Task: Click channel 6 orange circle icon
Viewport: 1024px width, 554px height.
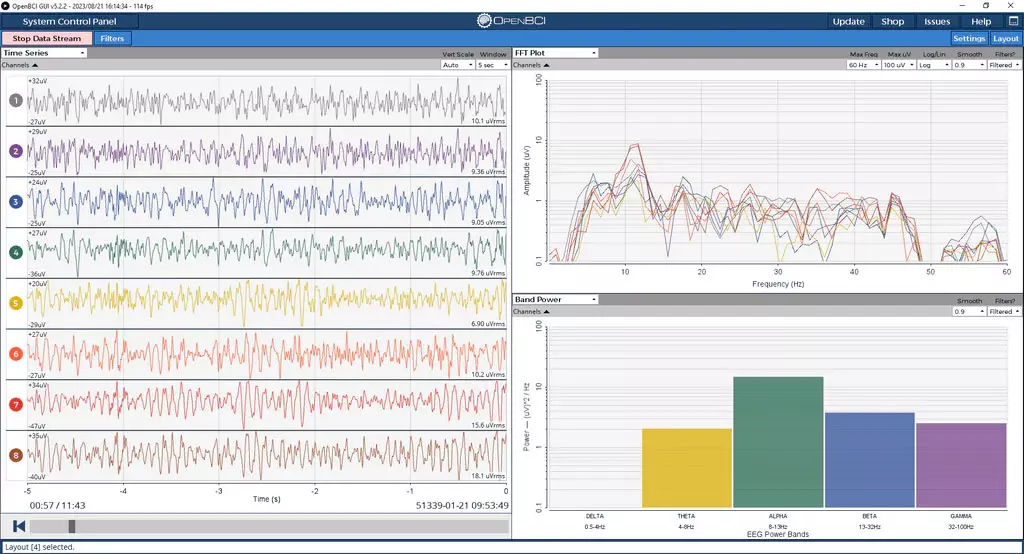Action: click(x=15, y=354)
